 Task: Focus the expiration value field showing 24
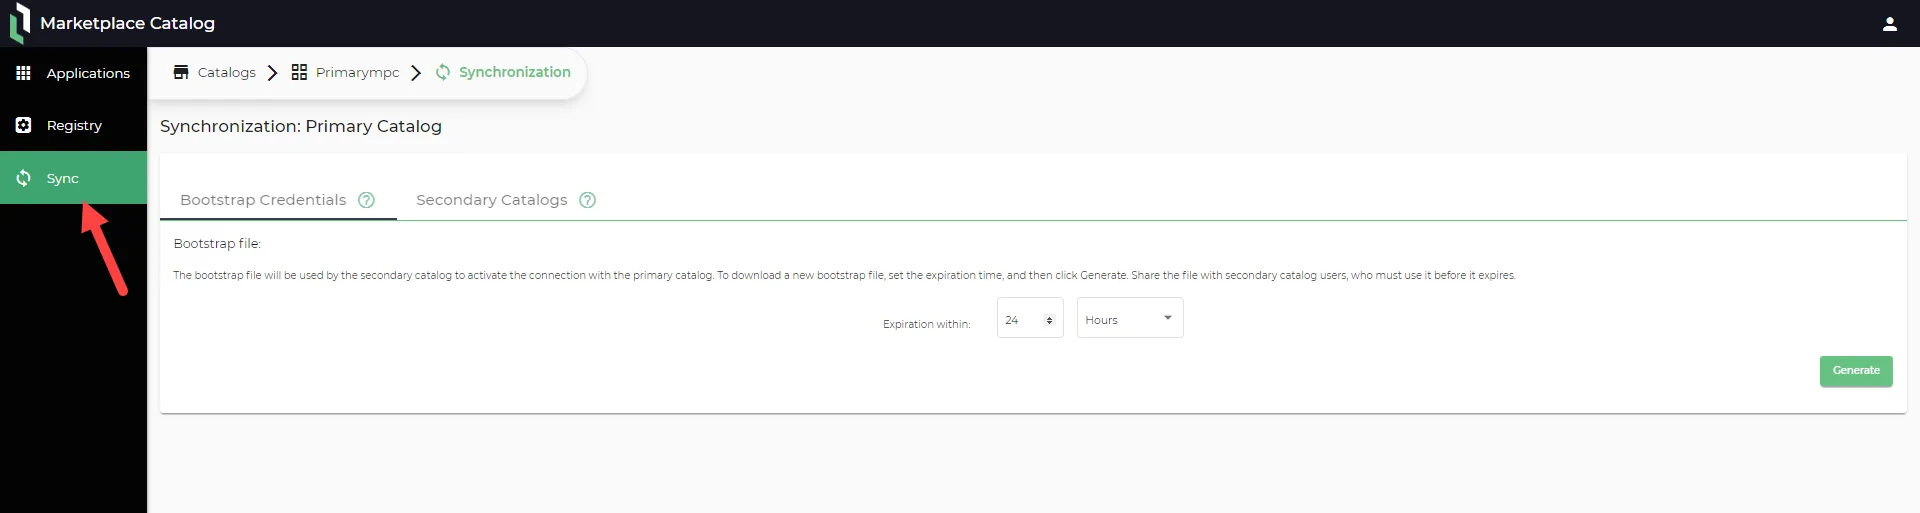click(x=1030, y=318)
